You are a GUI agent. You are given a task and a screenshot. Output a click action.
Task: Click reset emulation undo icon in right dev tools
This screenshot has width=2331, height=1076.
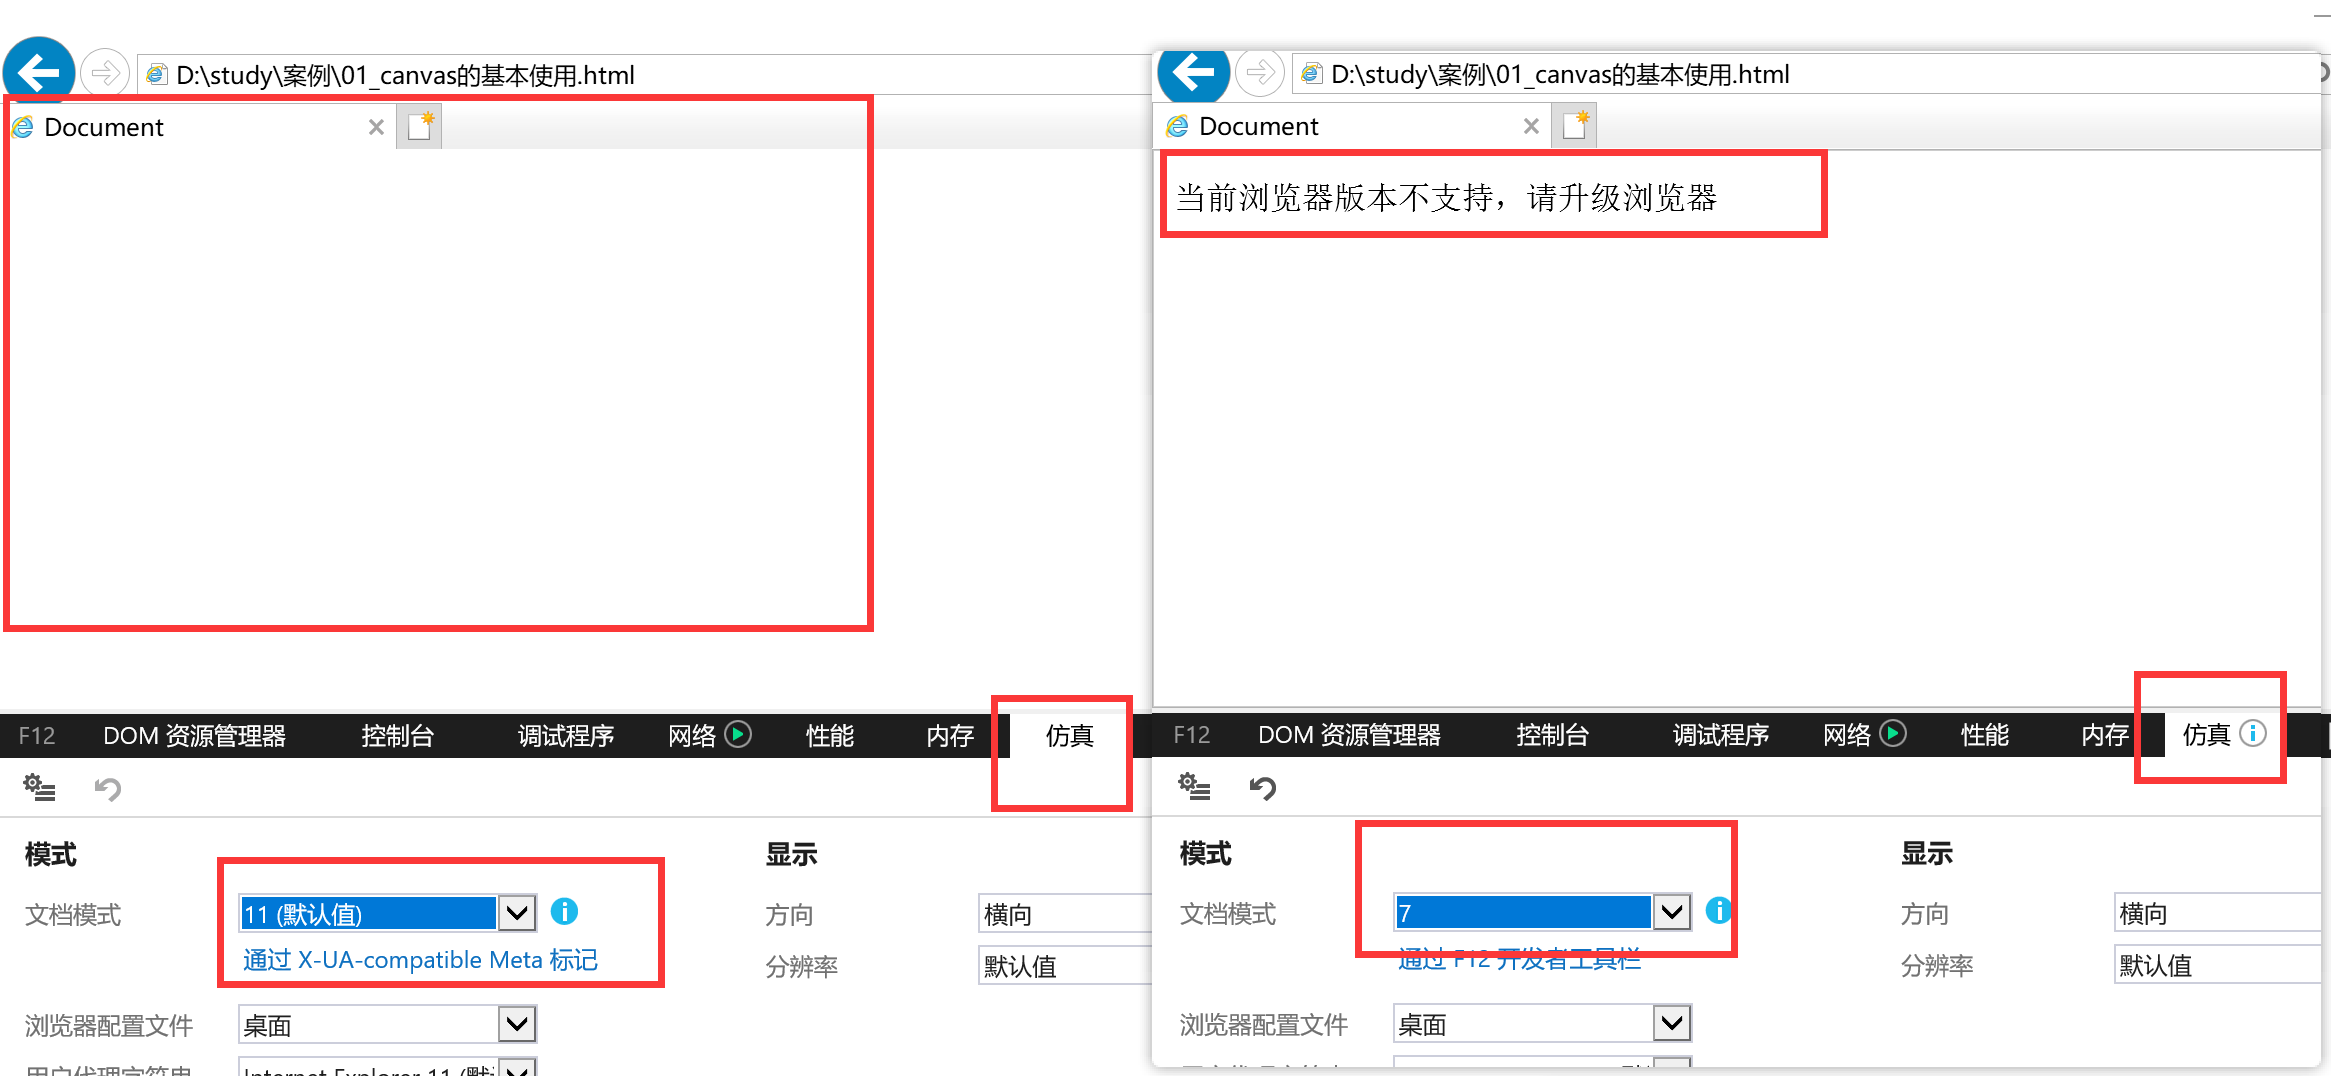click(1263, 788)
